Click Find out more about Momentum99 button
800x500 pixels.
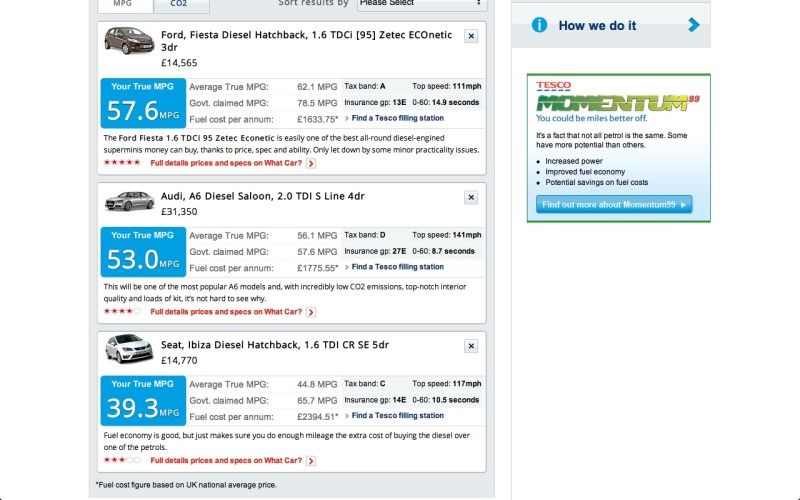tap(614, 205)
